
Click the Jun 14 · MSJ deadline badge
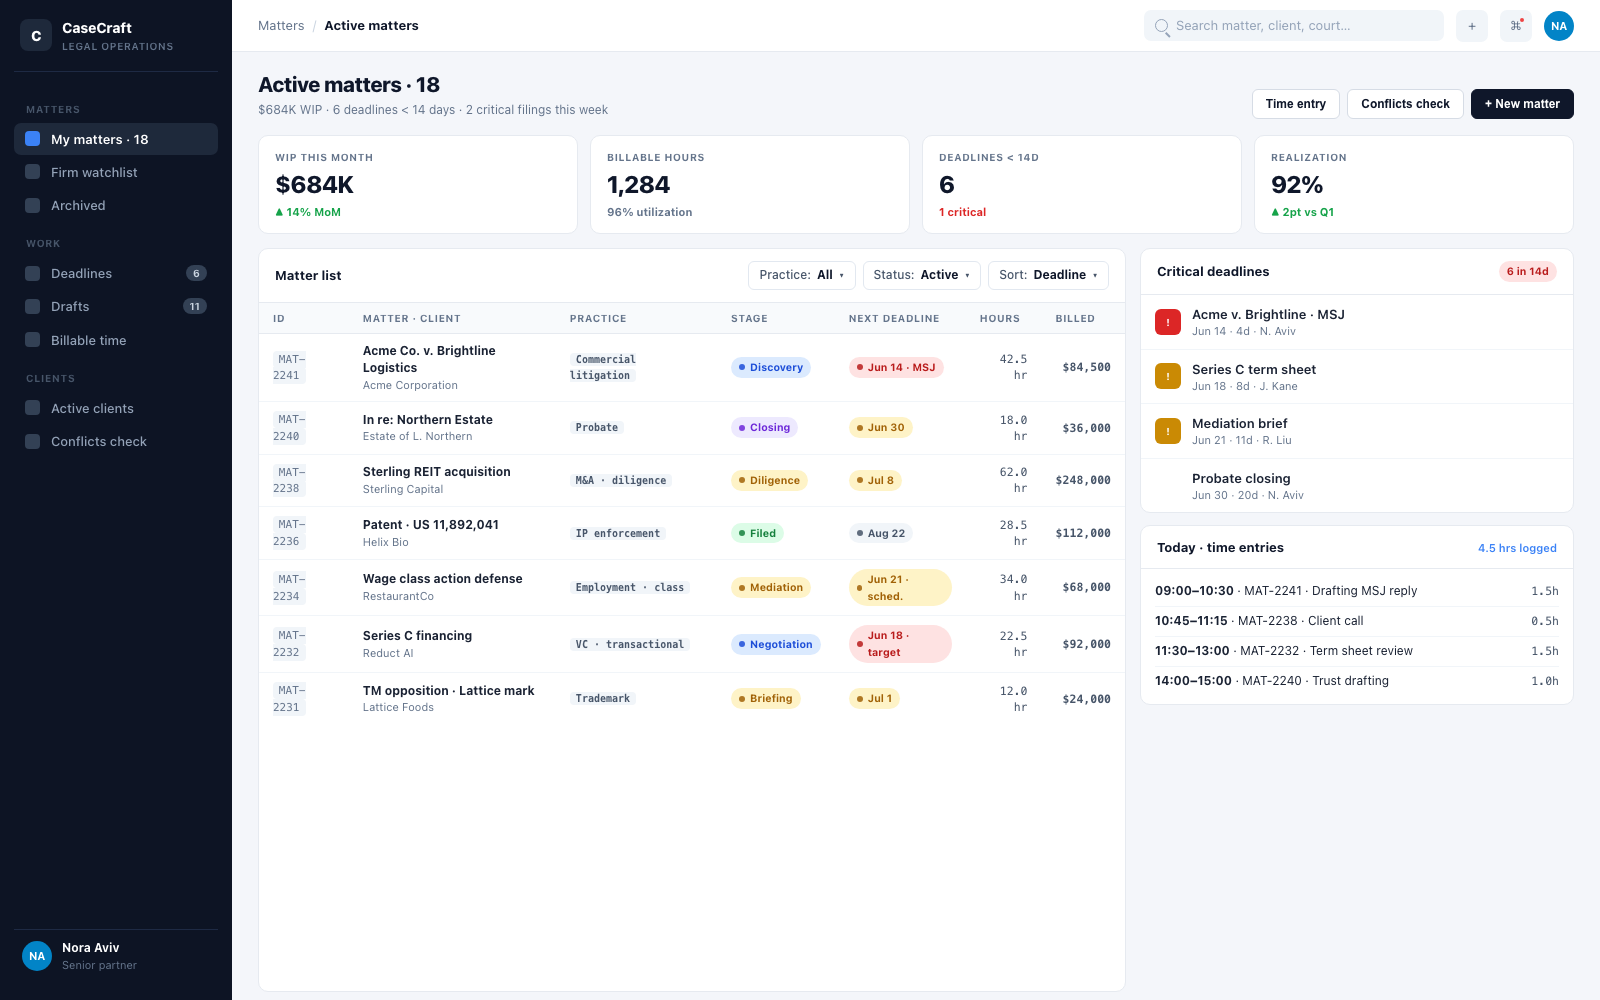[x=896, y=367]
